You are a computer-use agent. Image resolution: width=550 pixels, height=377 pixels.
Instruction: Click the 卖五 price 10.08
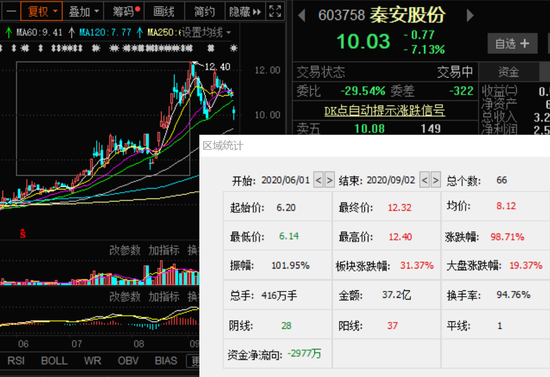click(369, 129)
